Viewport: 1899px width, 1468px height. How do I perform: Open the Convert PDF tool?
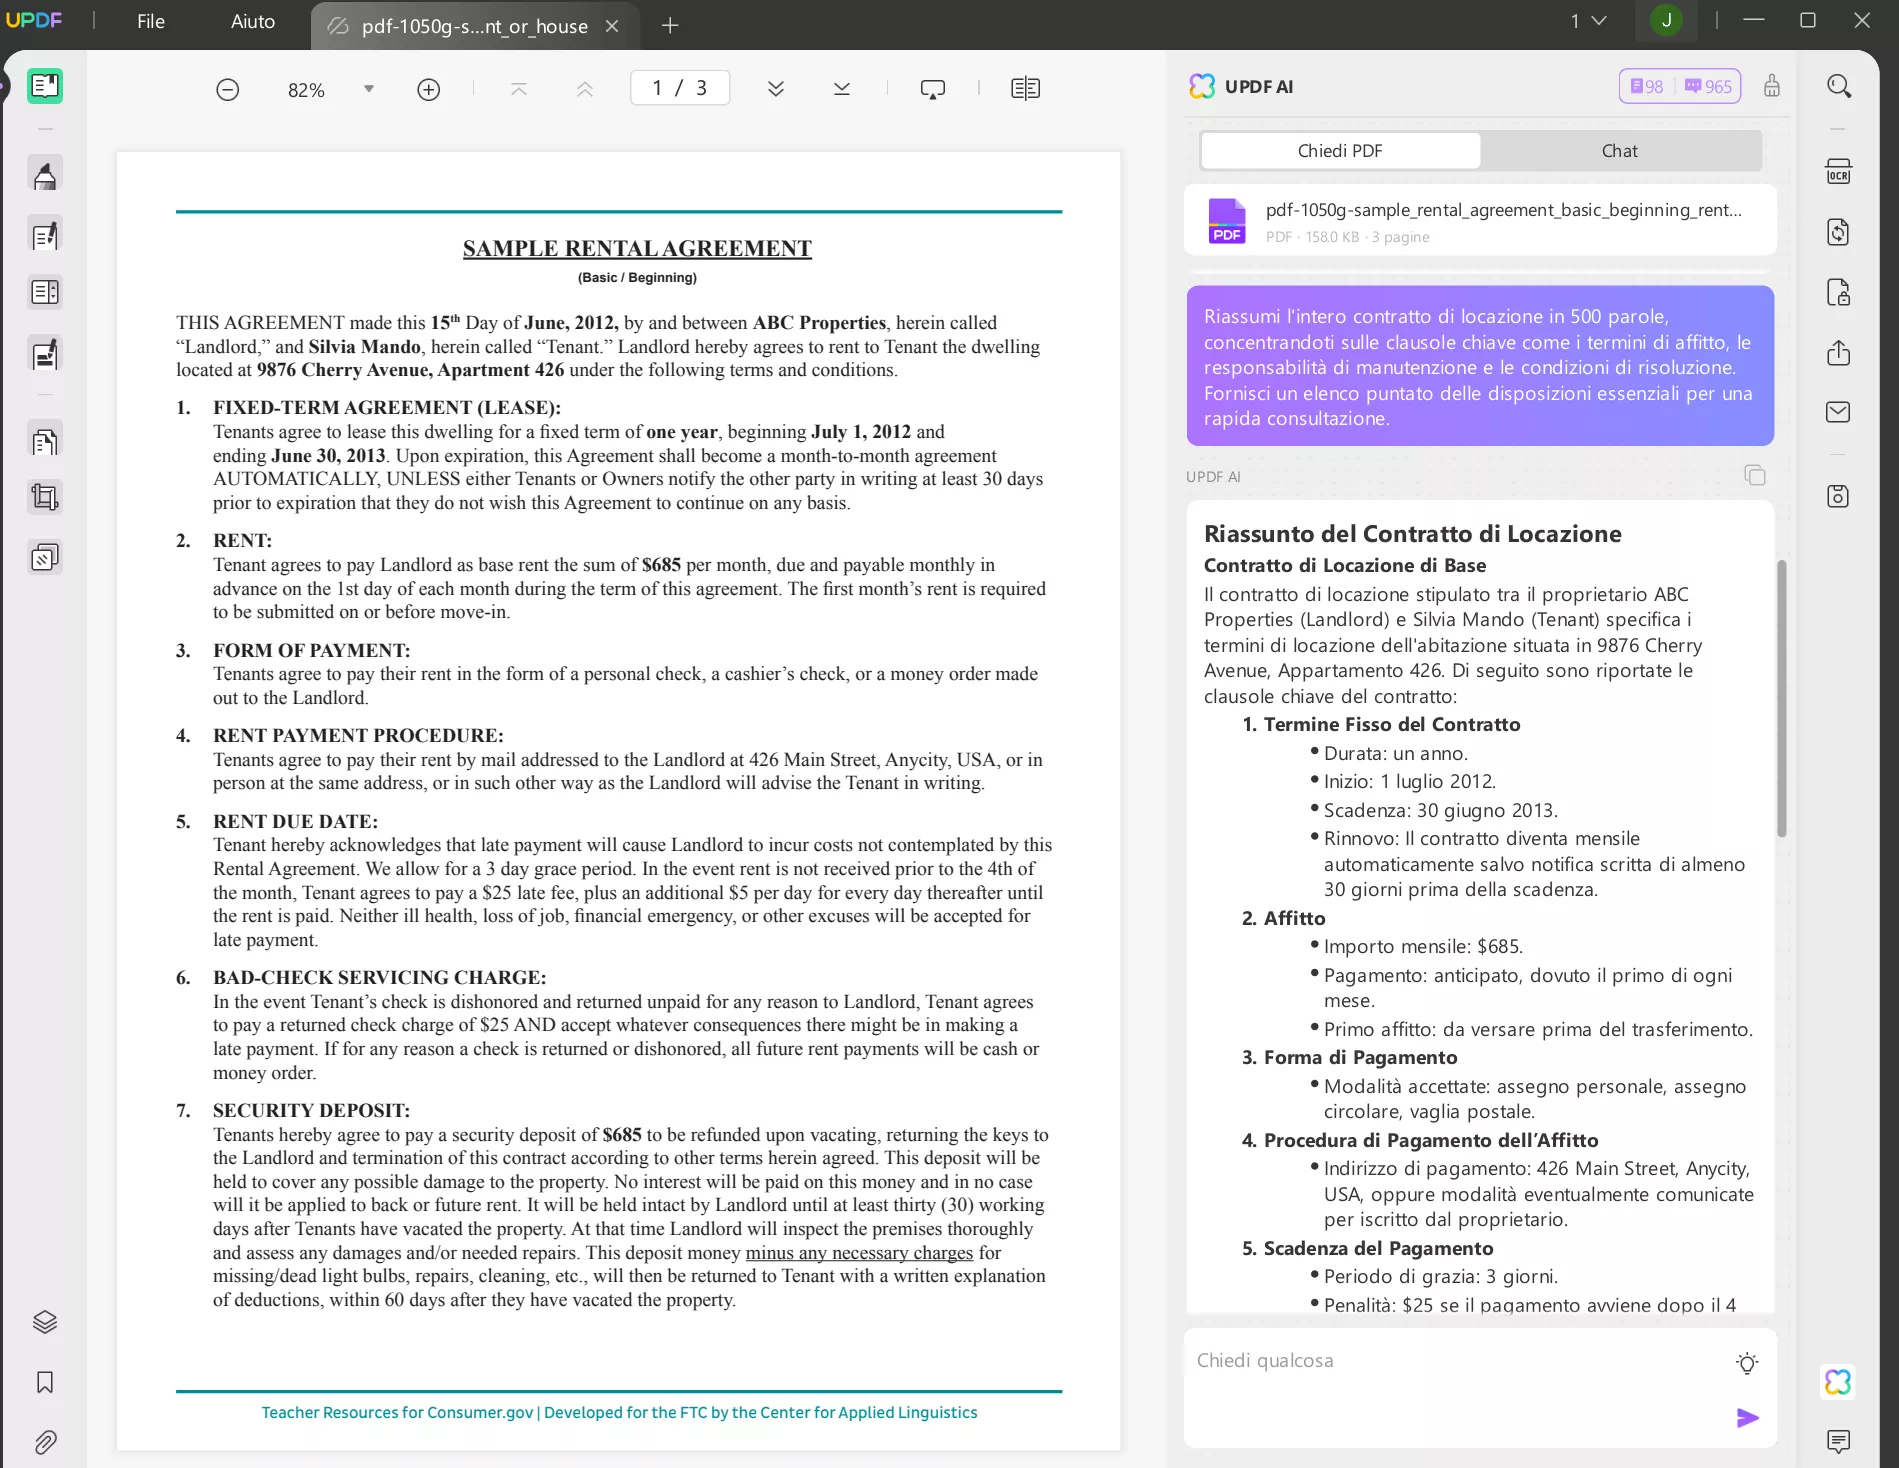(1839, 232)
